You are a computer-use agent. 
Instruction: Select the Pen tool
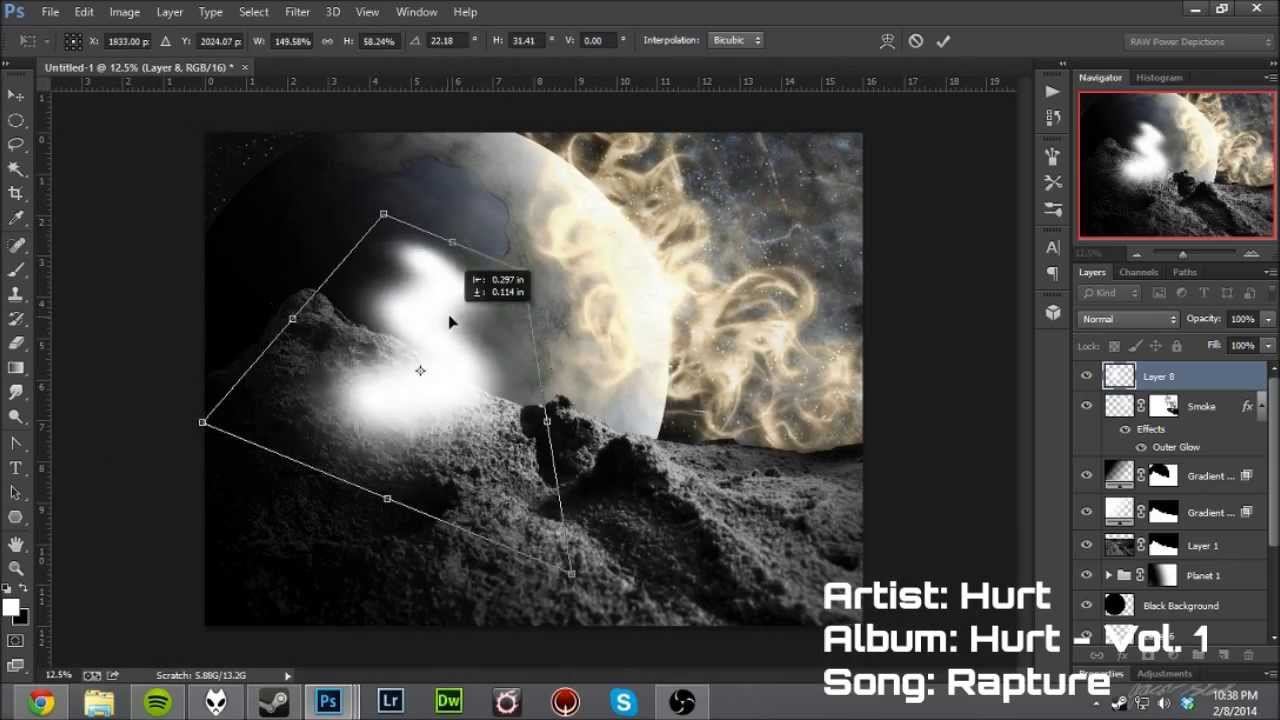pos(16,443)
